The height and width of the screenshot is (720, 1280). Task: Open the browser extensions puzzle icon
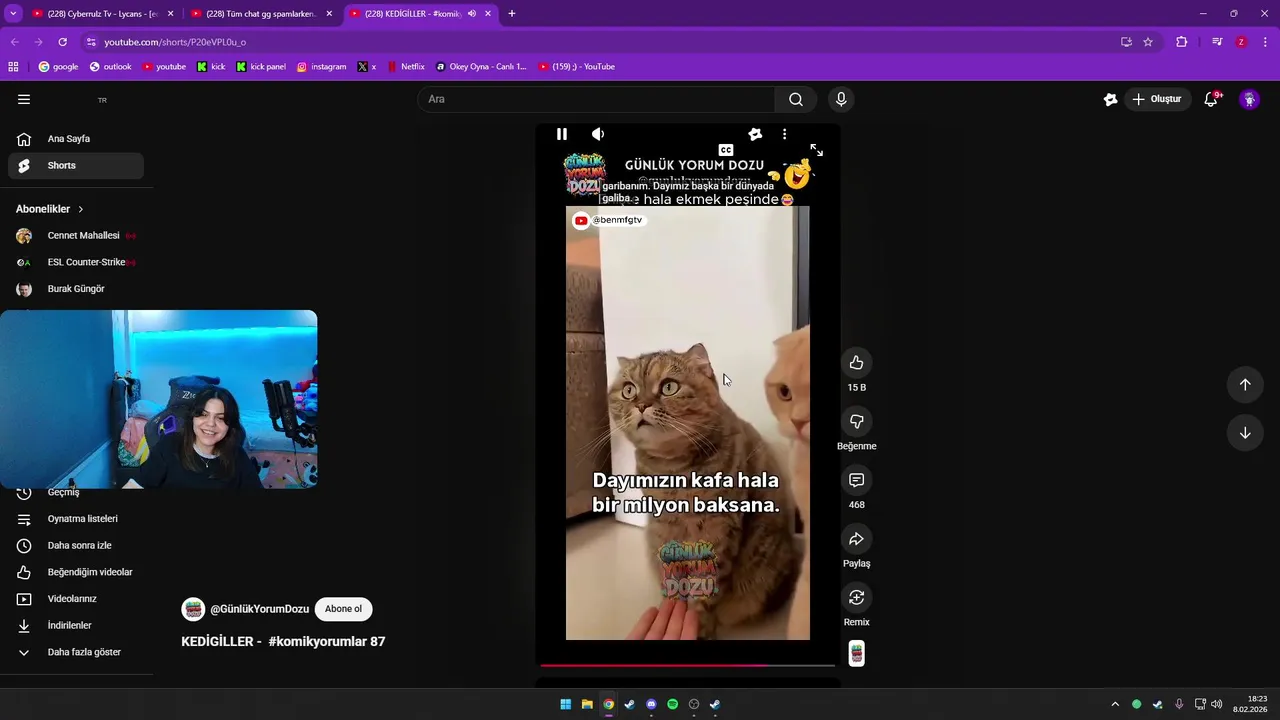1181,42
